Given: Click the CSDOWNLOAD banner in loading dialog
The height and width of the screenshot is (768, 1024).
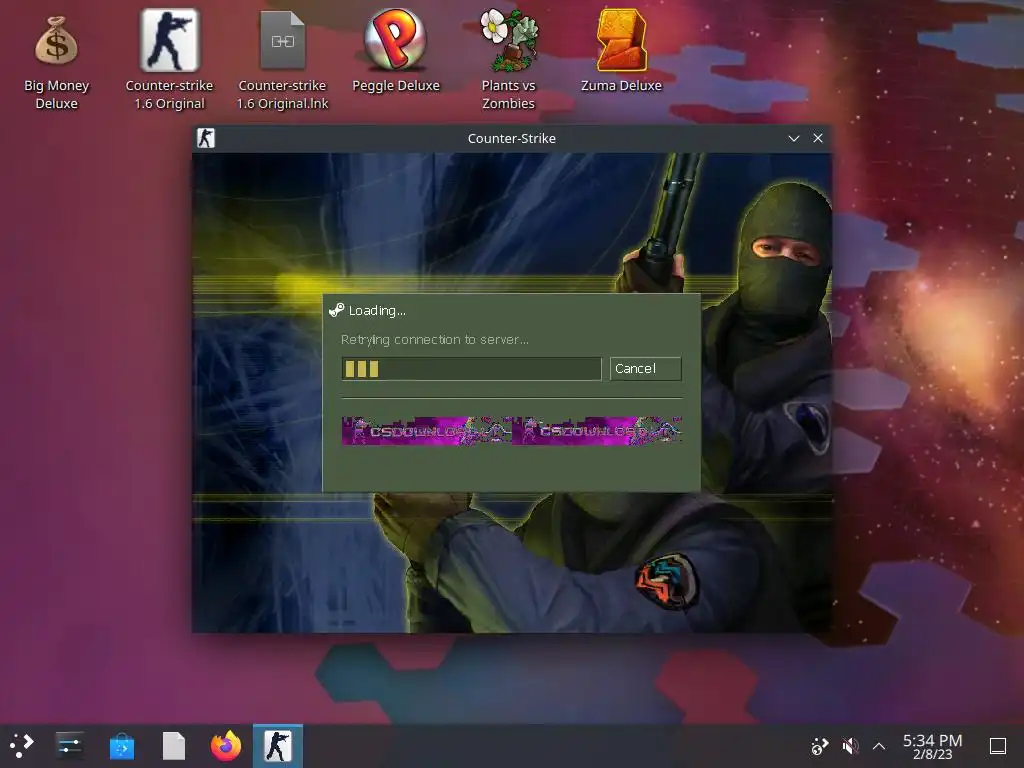Looking at the screenshot, I should click(x=511, y=431).
